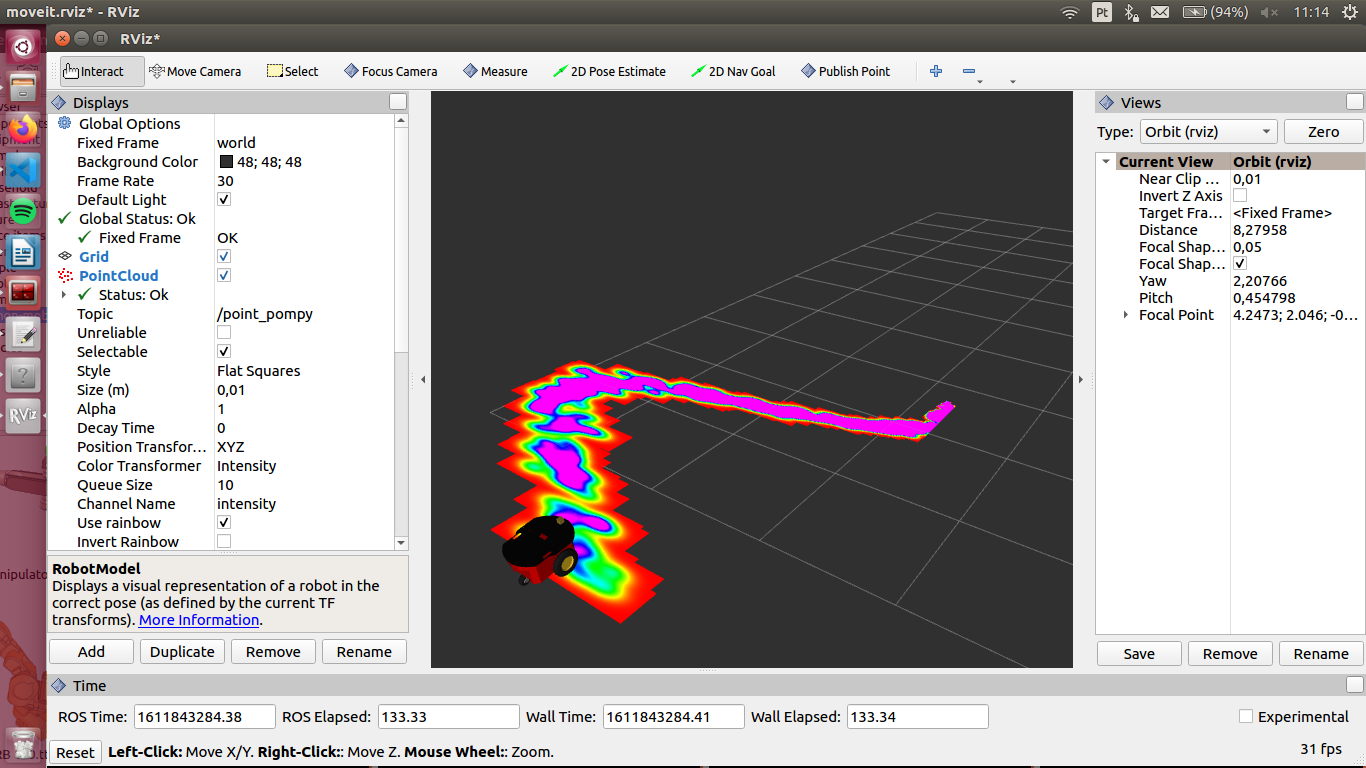Activate the Move Camera tool
The width and height of the screenshot is (1366, 768).
[195, 71]
